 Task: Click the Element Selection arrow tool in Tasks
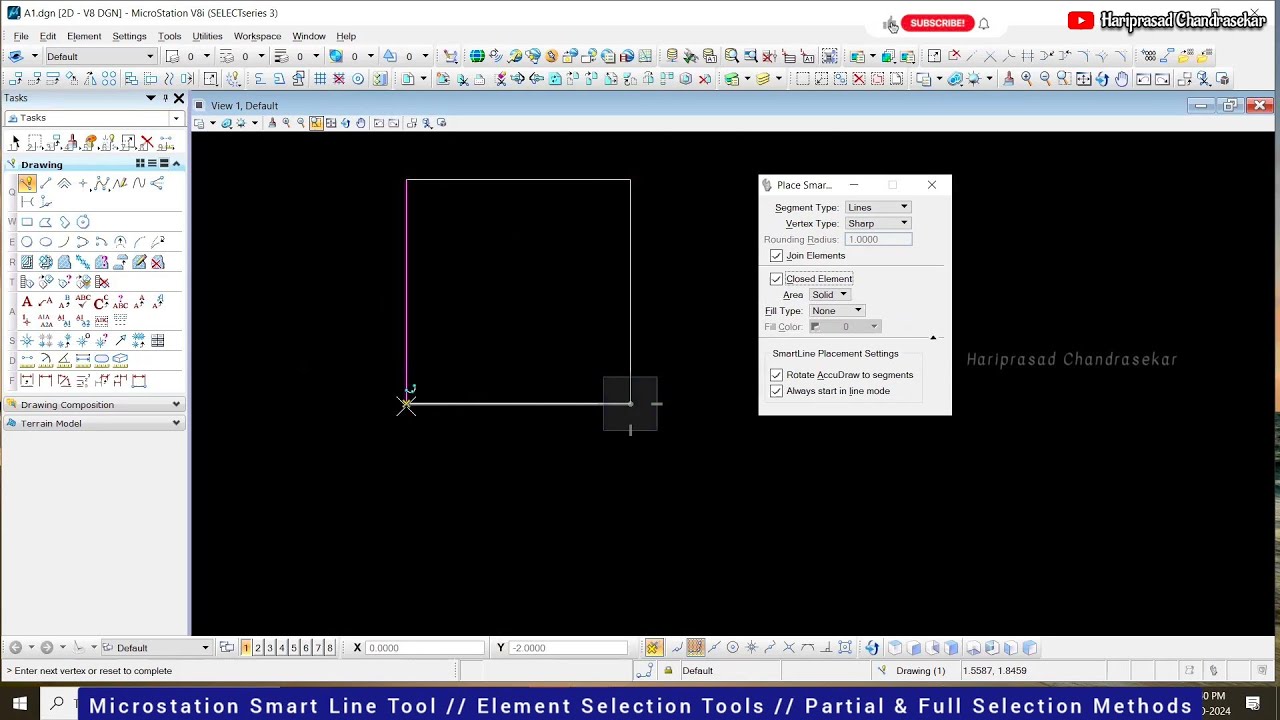[x=15, y=143]
